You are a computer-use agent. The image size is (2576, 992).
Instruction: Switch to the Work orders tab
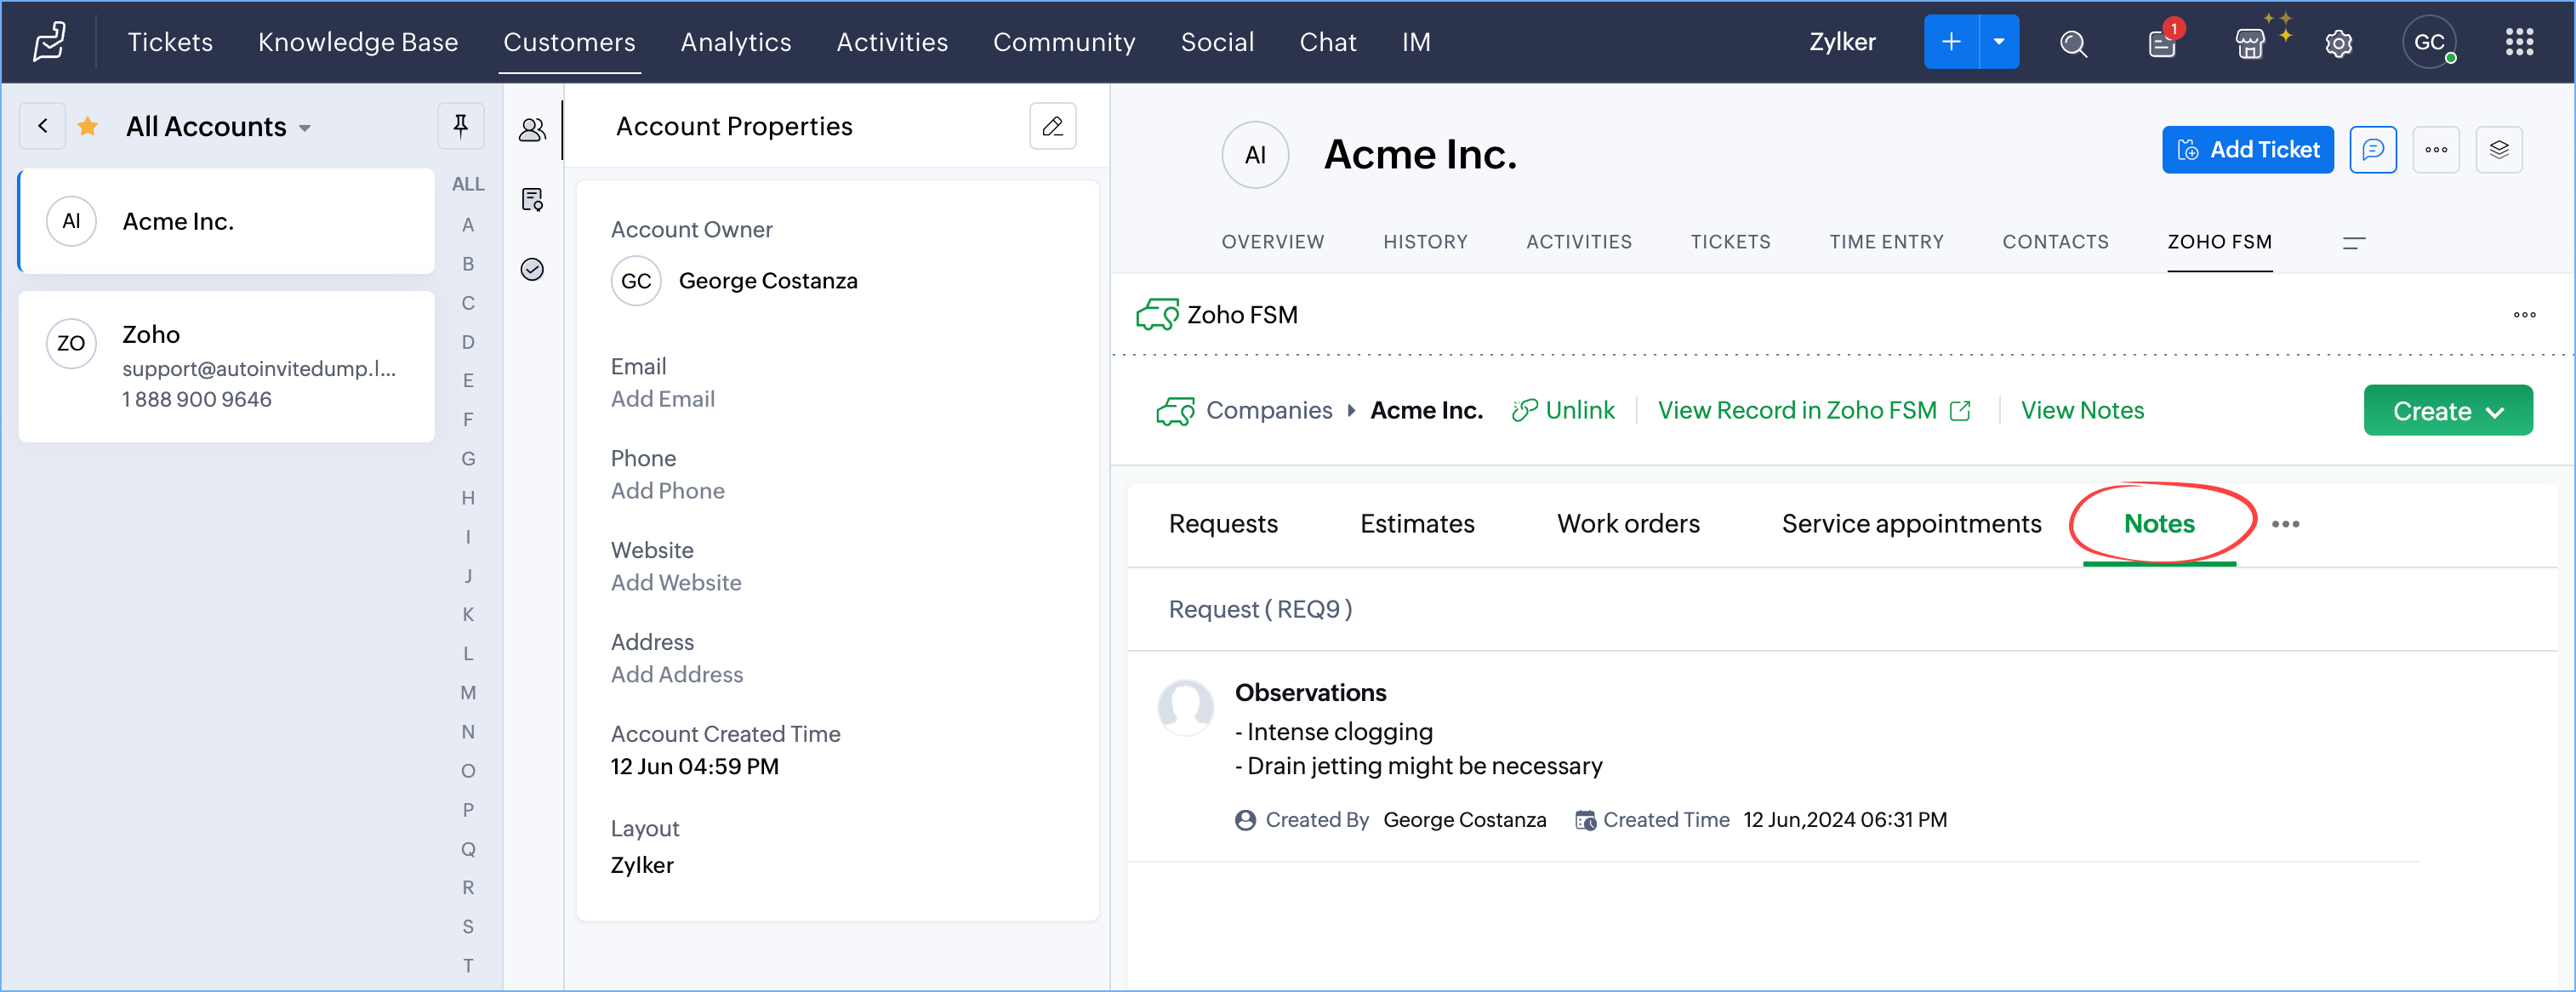1627,524
